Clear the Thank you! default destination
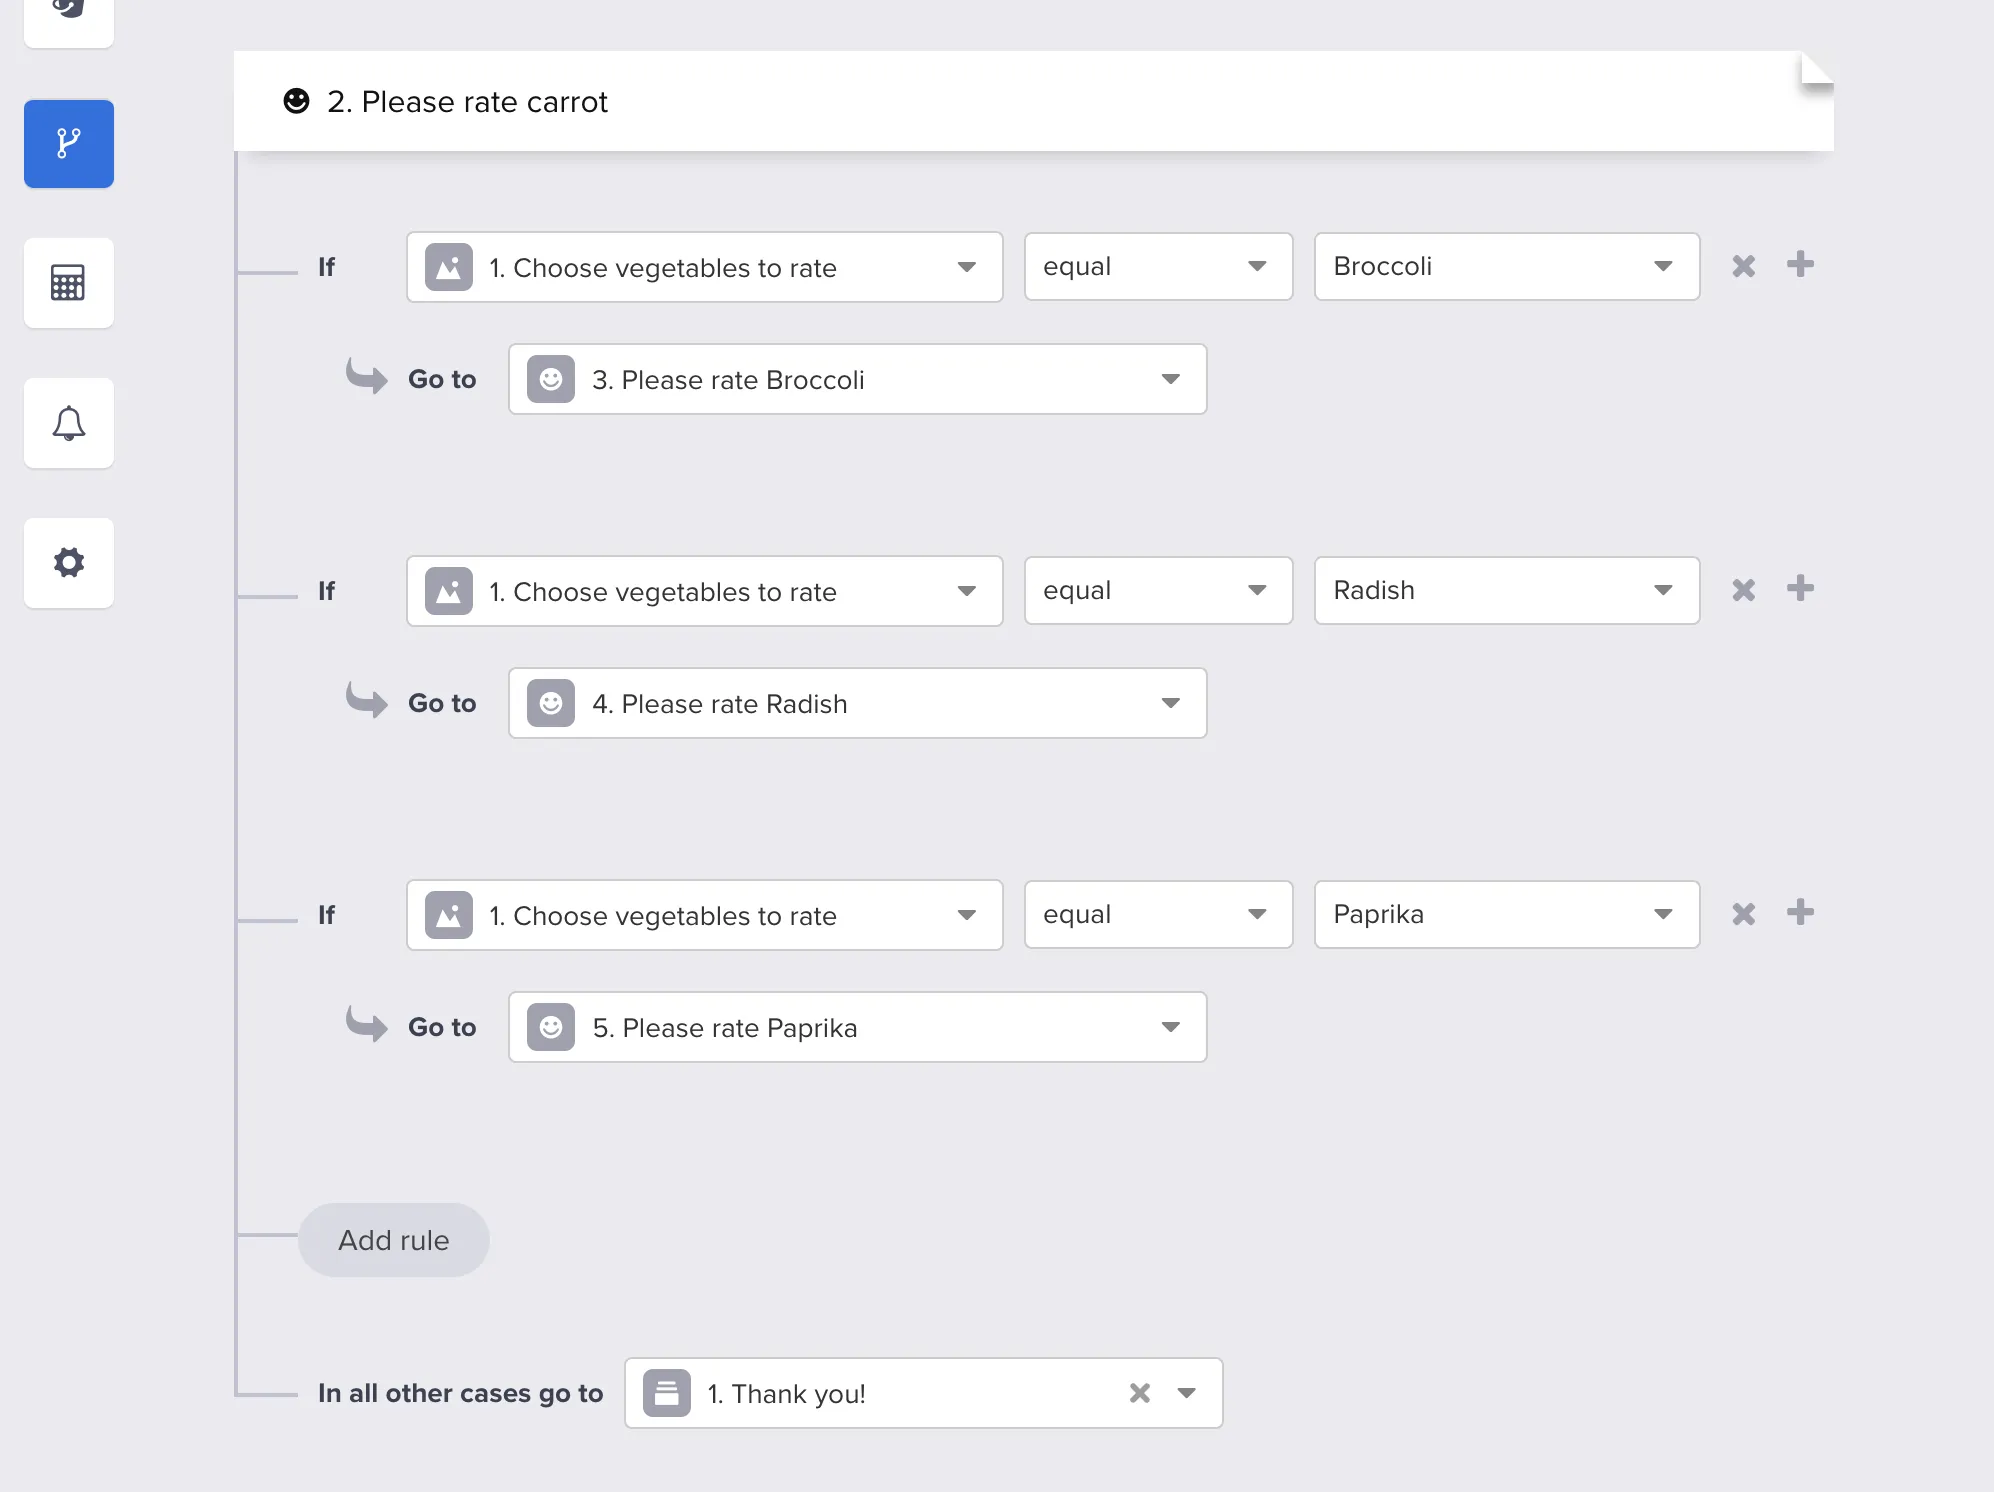The image size is (1994, 1492). click(x=1139, y=1393)
